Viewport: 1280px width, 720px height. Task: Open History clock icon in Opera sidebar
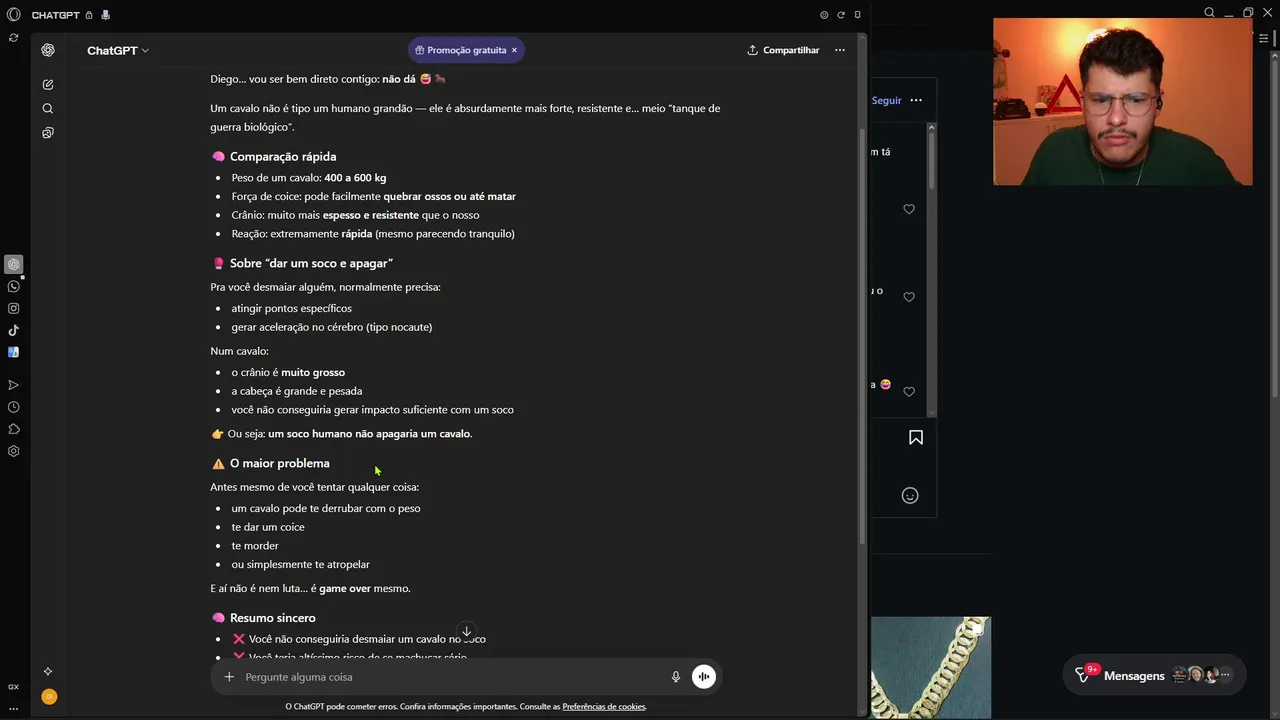pos(13,407)
